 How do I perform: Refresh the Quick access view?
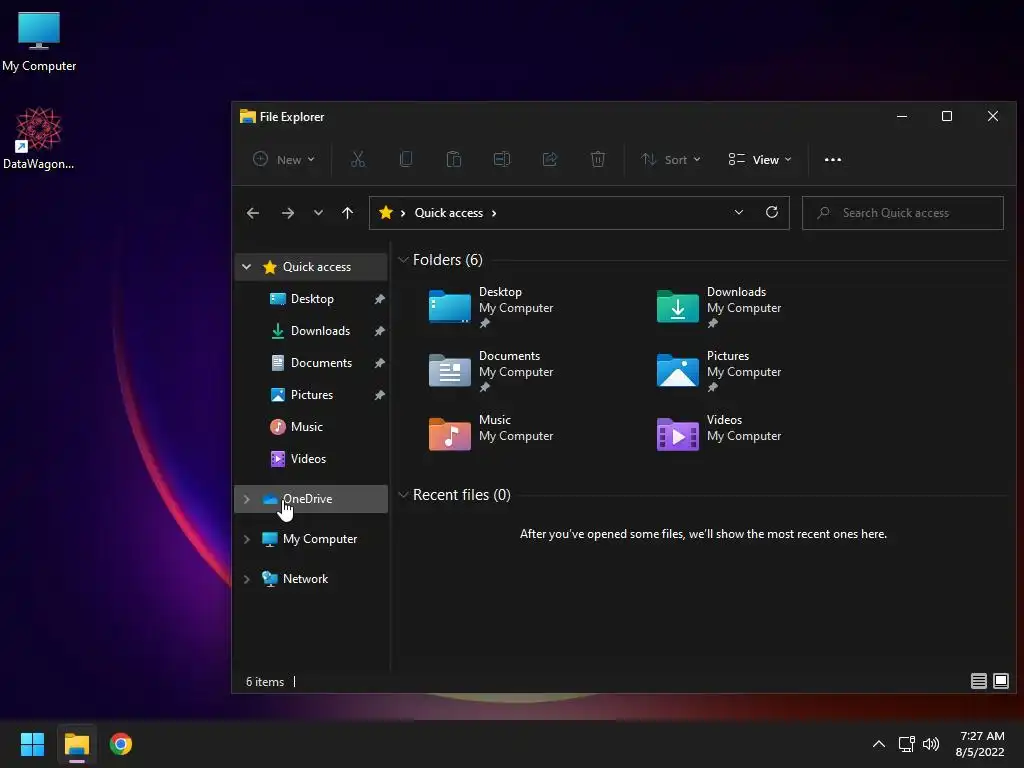tap(772, 212)
